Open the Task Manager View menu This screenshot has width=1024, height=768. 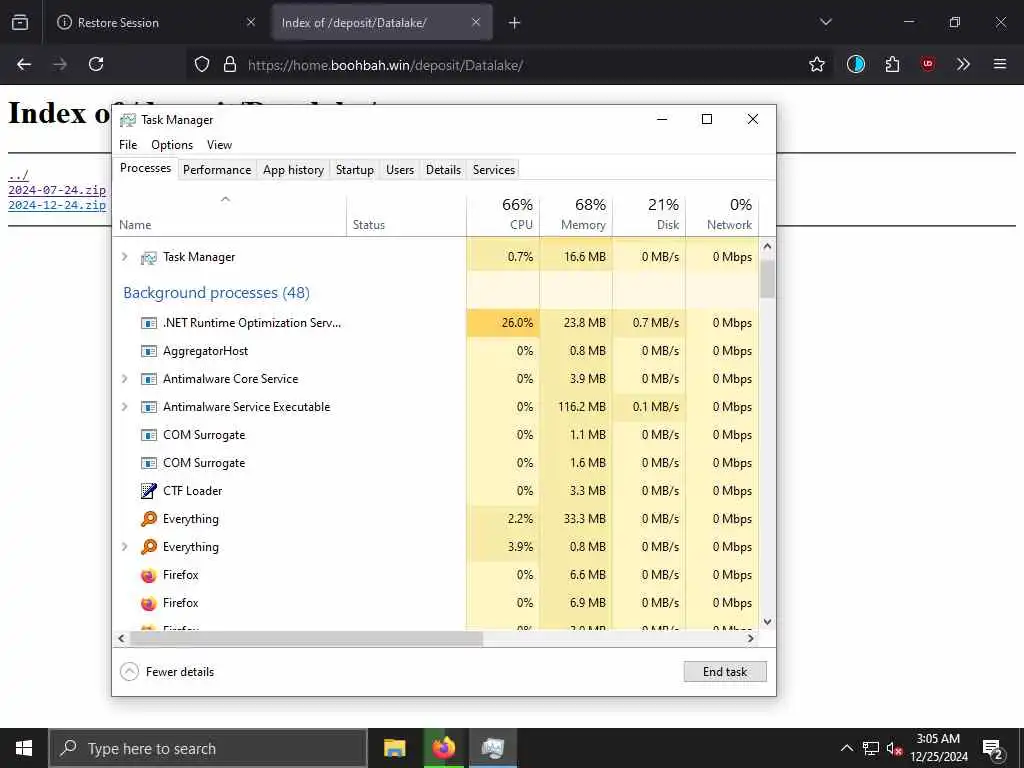click(x=219, y=144)
